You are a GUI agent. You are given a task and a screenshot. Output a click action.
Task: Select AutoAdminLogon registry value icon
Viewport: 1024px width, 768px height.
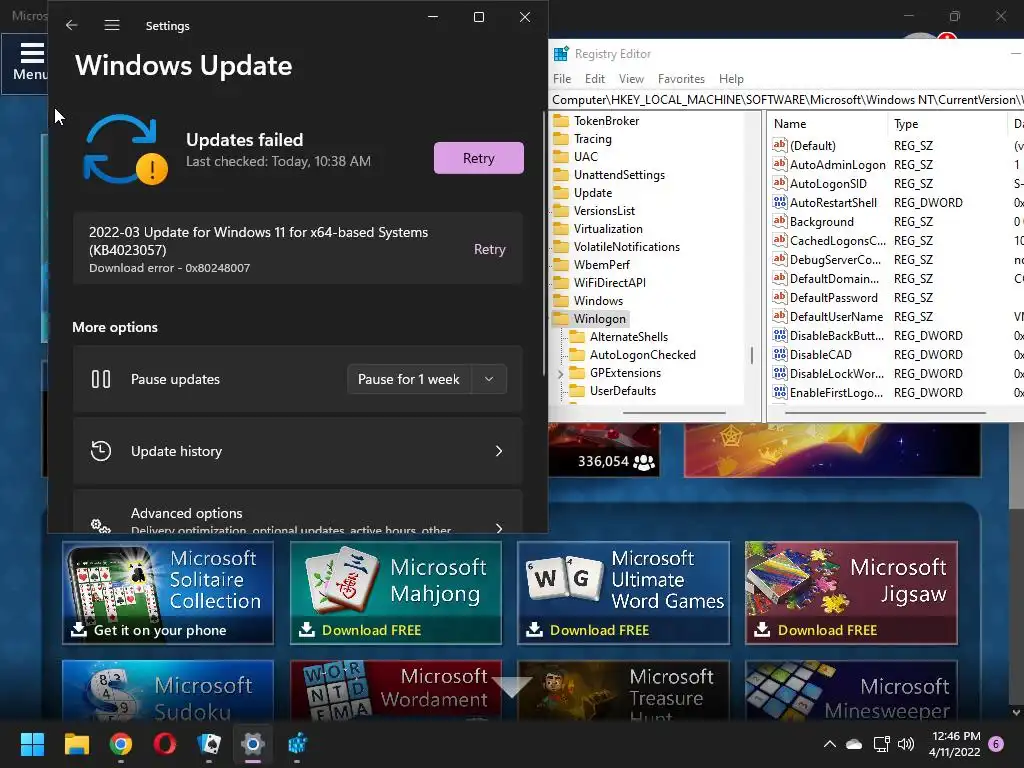tap(779, 165)
